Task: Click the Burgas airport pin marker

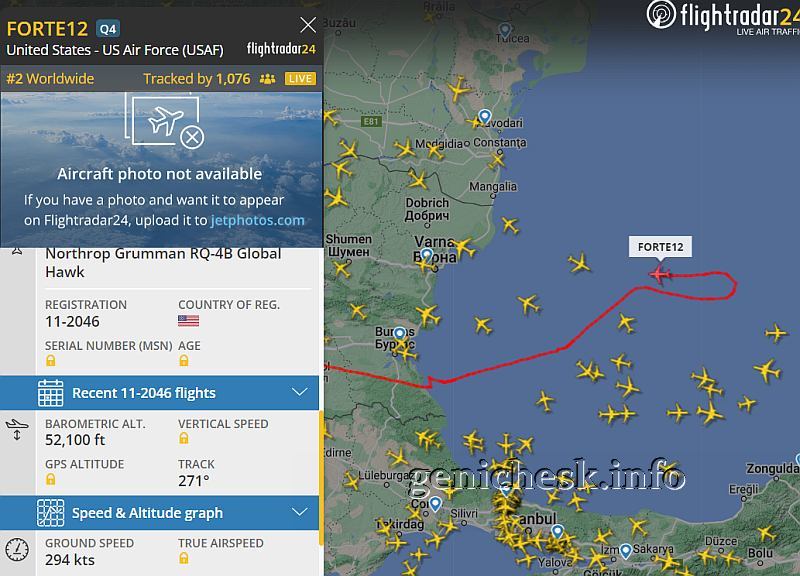Action: pyautogui.click(x=399, y=334)
